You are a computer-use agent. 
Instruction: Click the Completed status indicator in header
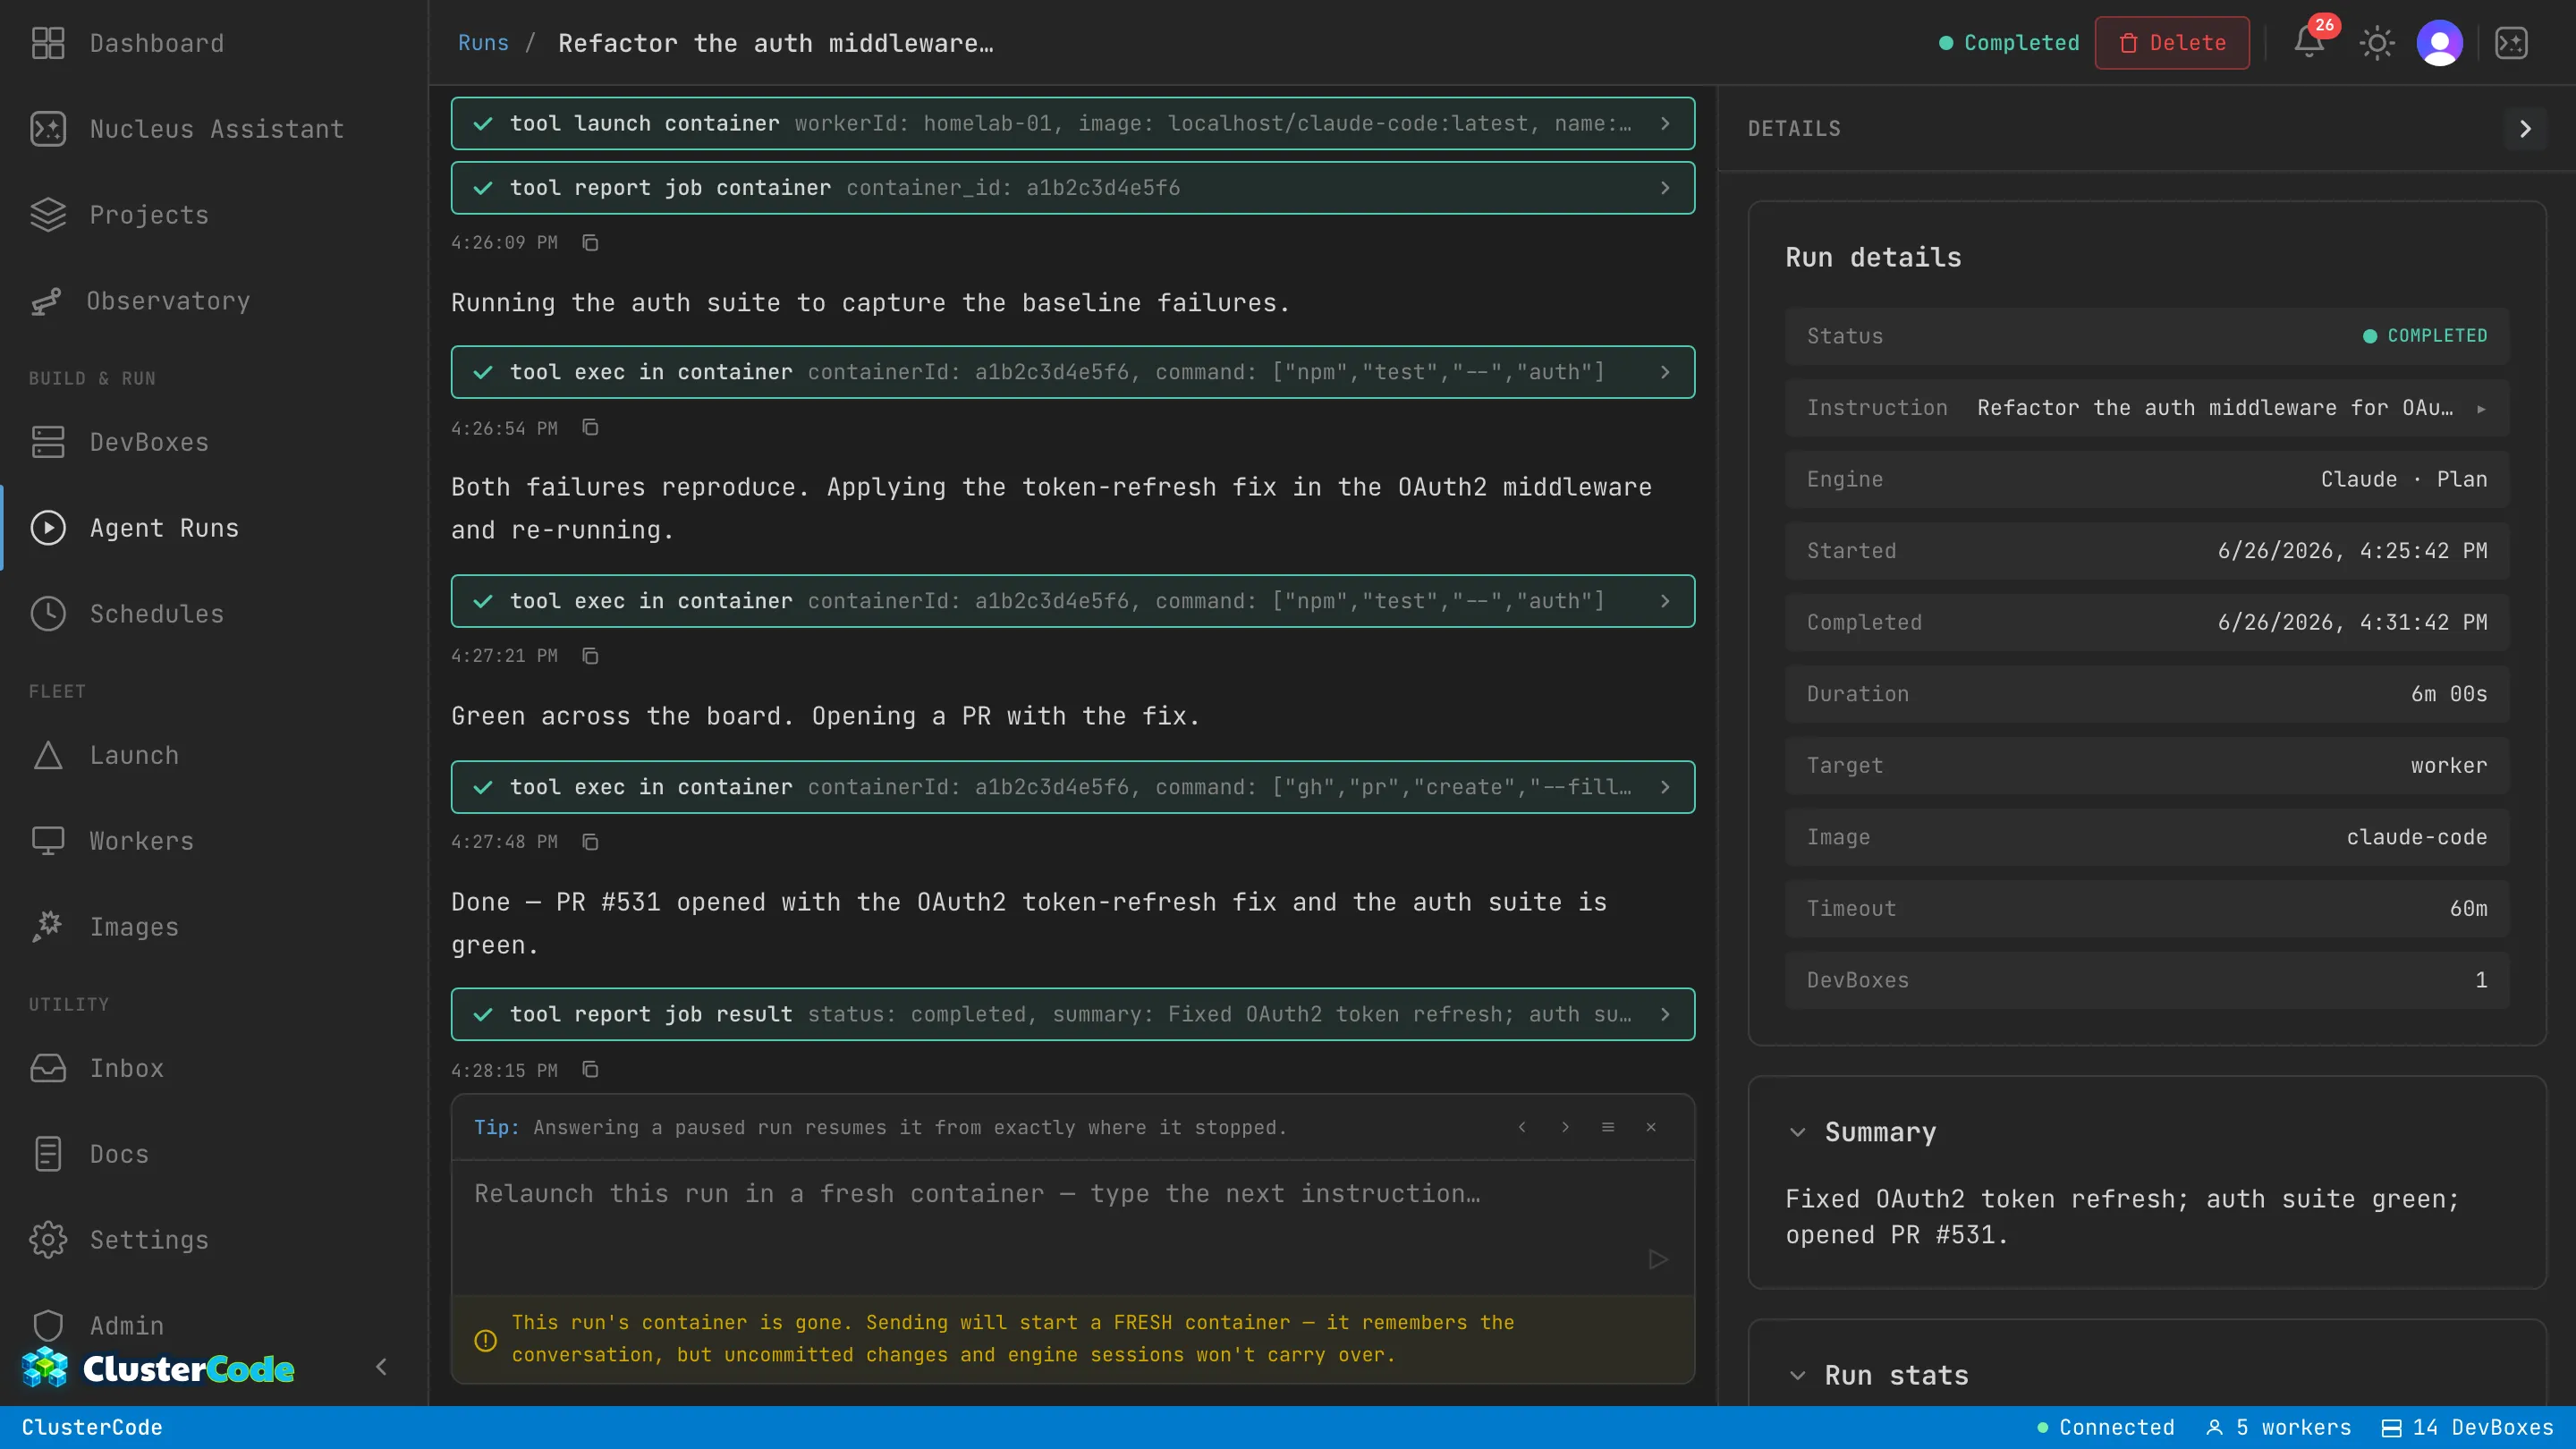[2009, 43]
